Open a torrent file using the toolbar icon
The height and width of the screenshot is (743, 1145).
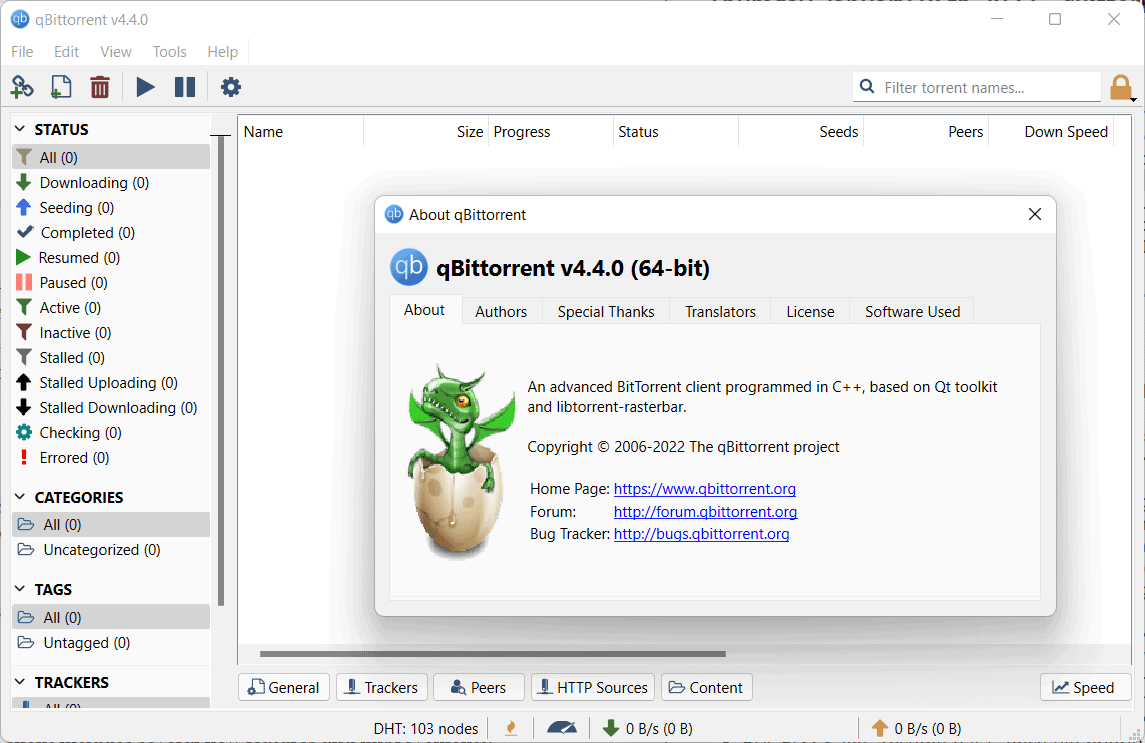pyautogui.click(x=60, y=87)
